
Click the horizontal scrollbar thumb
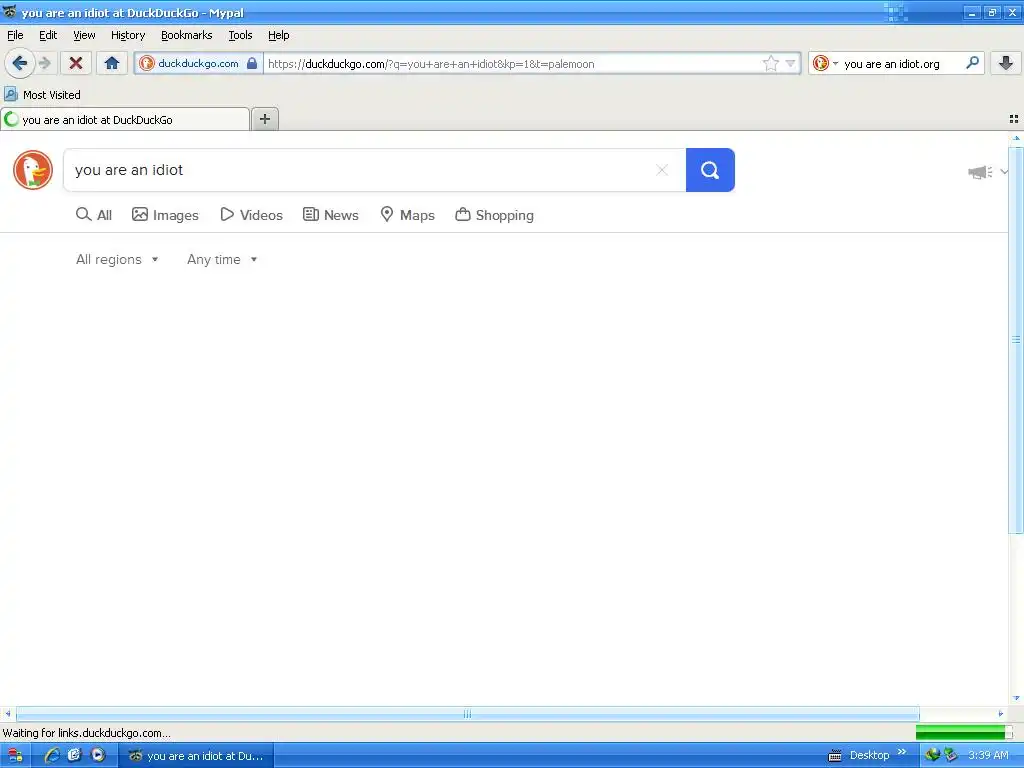click(468, 714)
